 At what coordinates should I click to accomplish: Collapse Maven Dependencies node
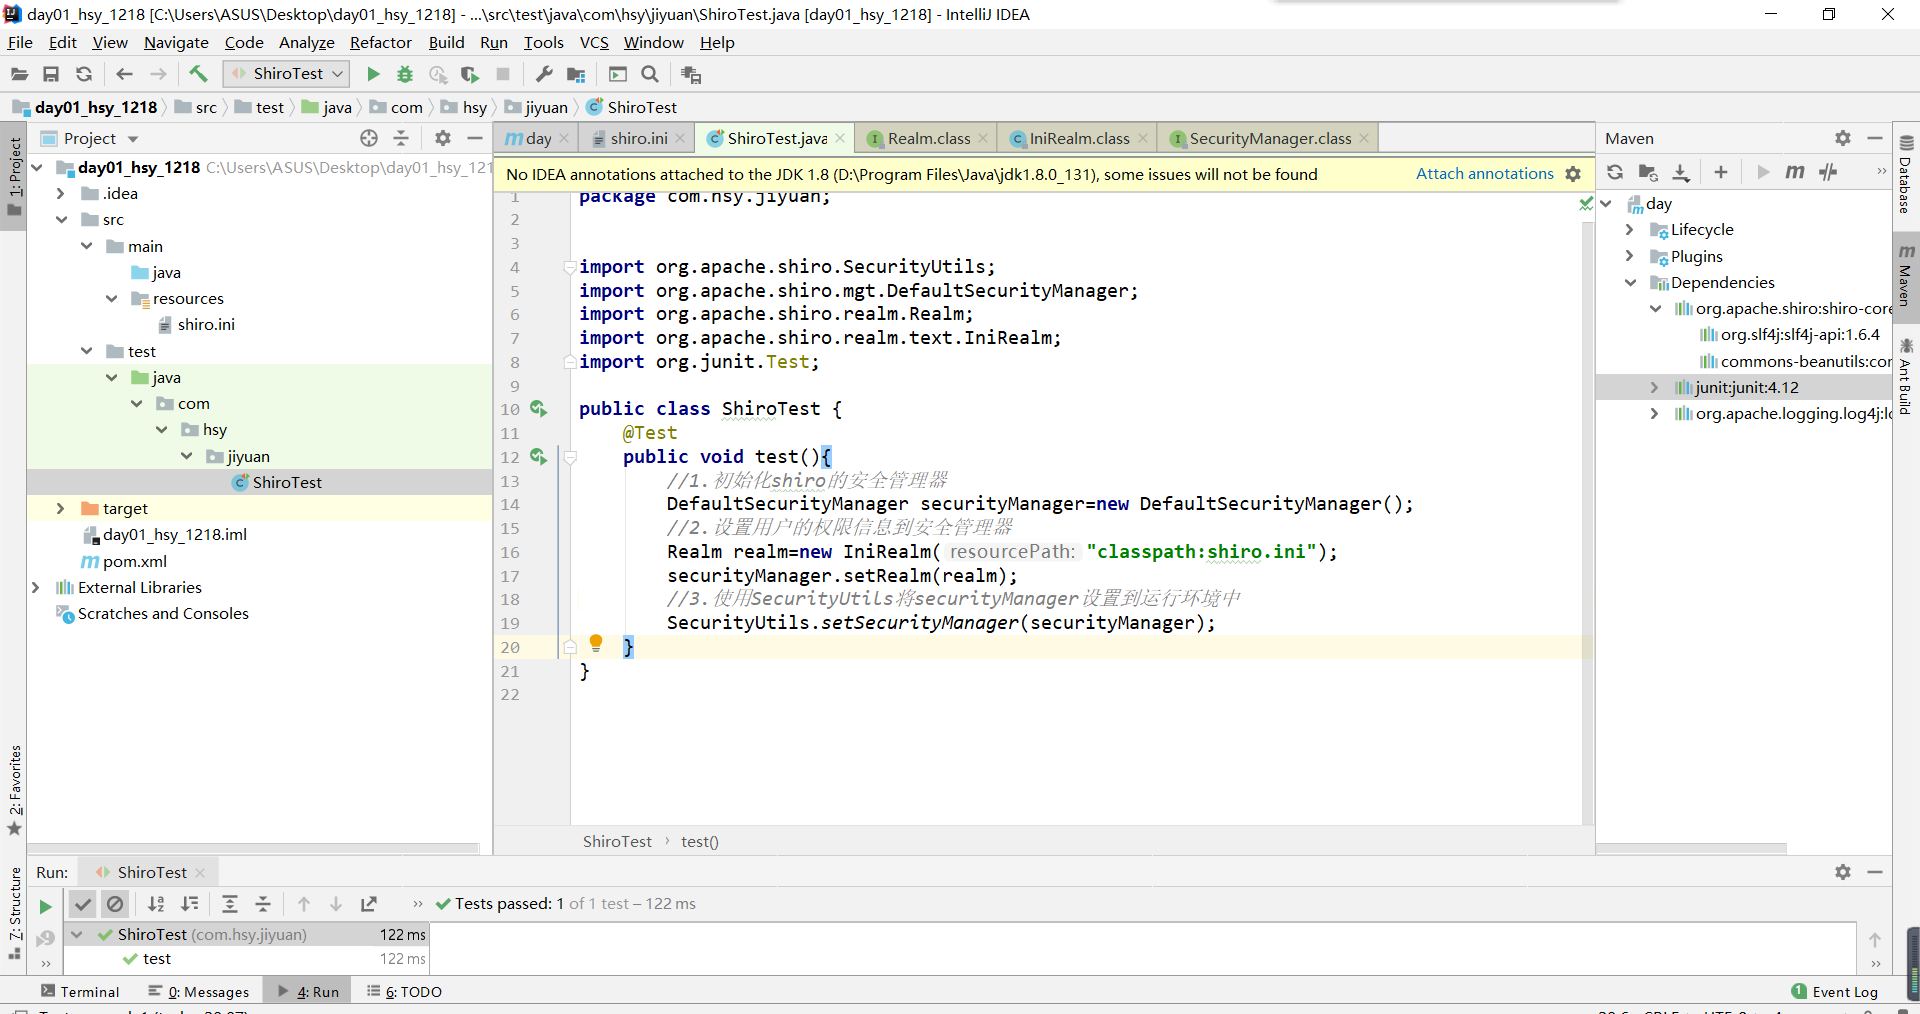(1630, 283)
